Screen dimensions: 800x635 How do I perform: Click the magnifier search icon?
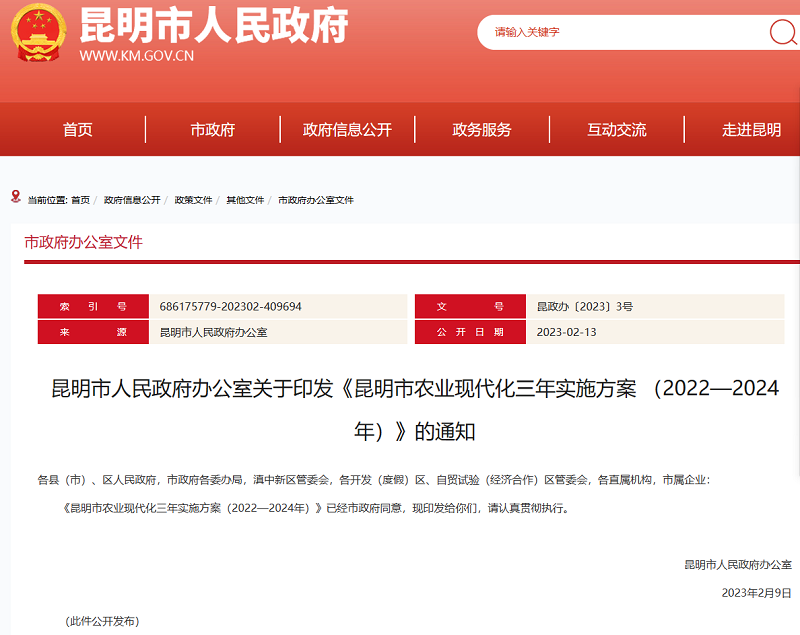[782, 32]
